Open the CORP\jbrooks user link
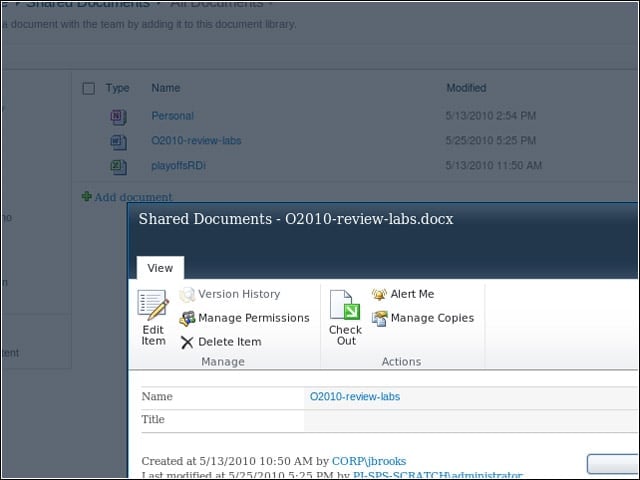Screen dimensions: 640x480 pos(369,461)
